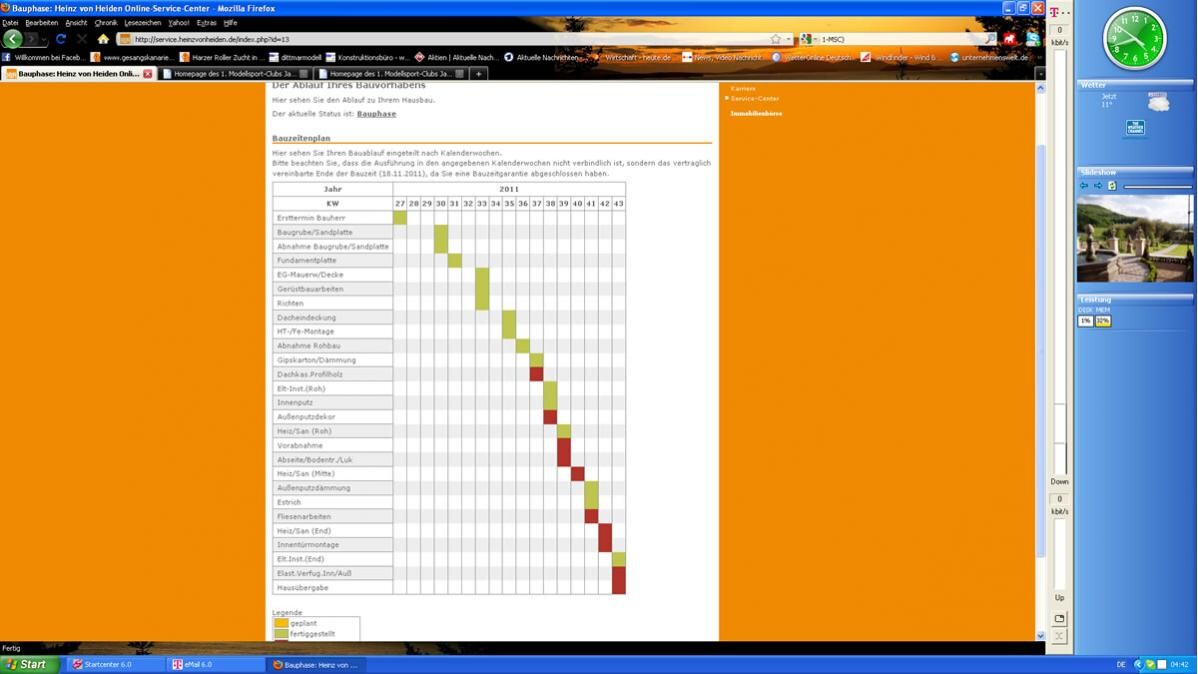Image resolution: width=1198 pixels, height=674 pixels.
Task: Open the Chronik menu
Action: [106, 22]
